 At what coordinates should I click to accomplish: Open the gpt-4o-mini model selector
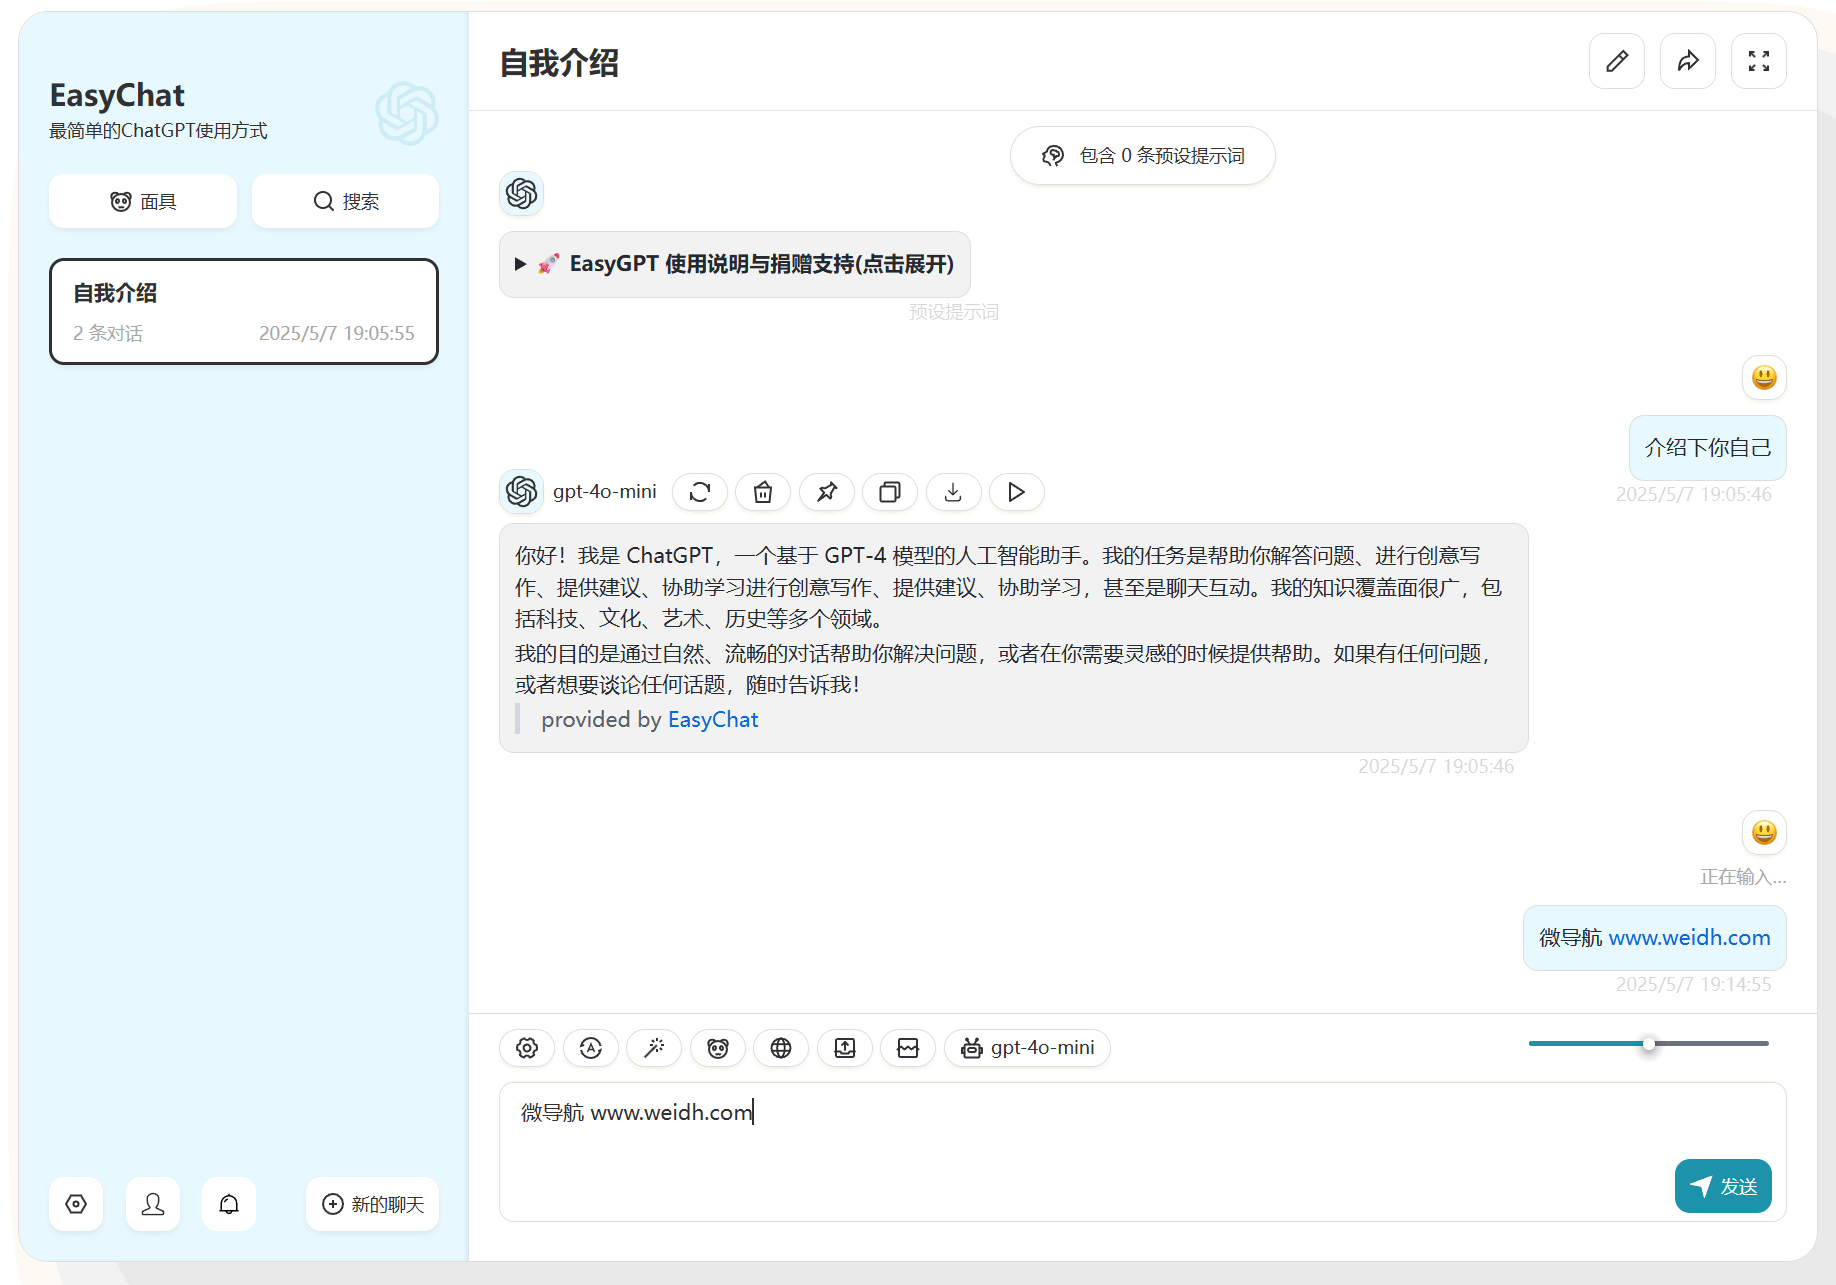click(x=1027, y=1048)
